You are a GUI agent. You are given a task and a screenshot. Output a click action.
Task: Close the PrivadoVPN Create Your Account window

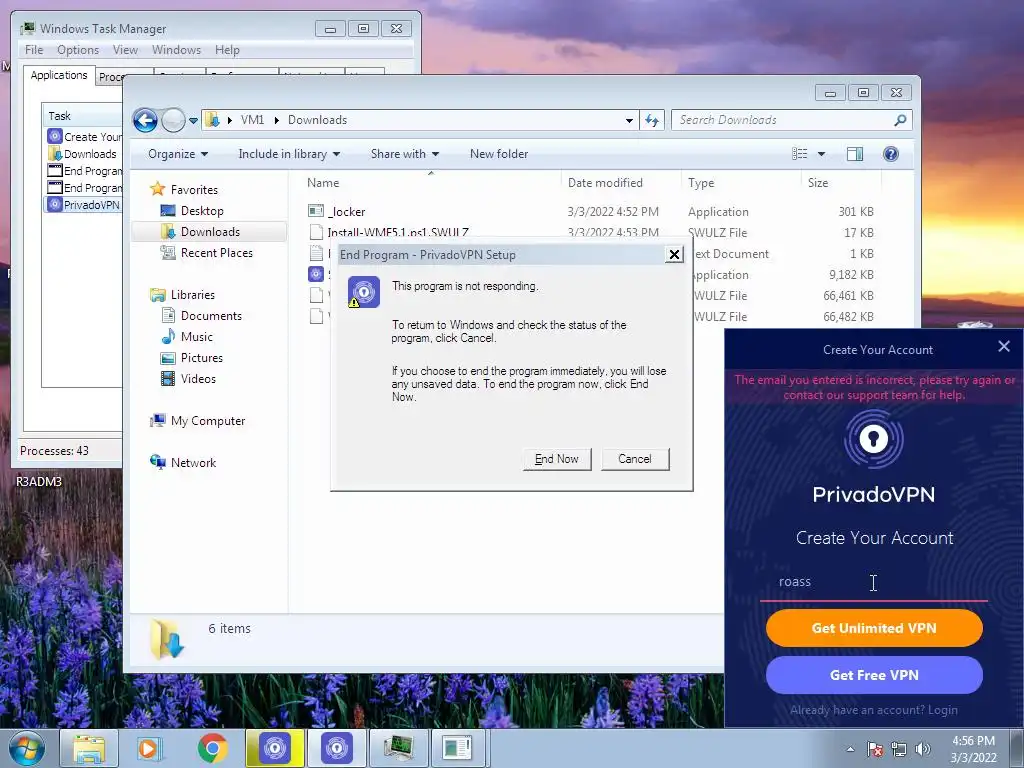click(1004, 347)
